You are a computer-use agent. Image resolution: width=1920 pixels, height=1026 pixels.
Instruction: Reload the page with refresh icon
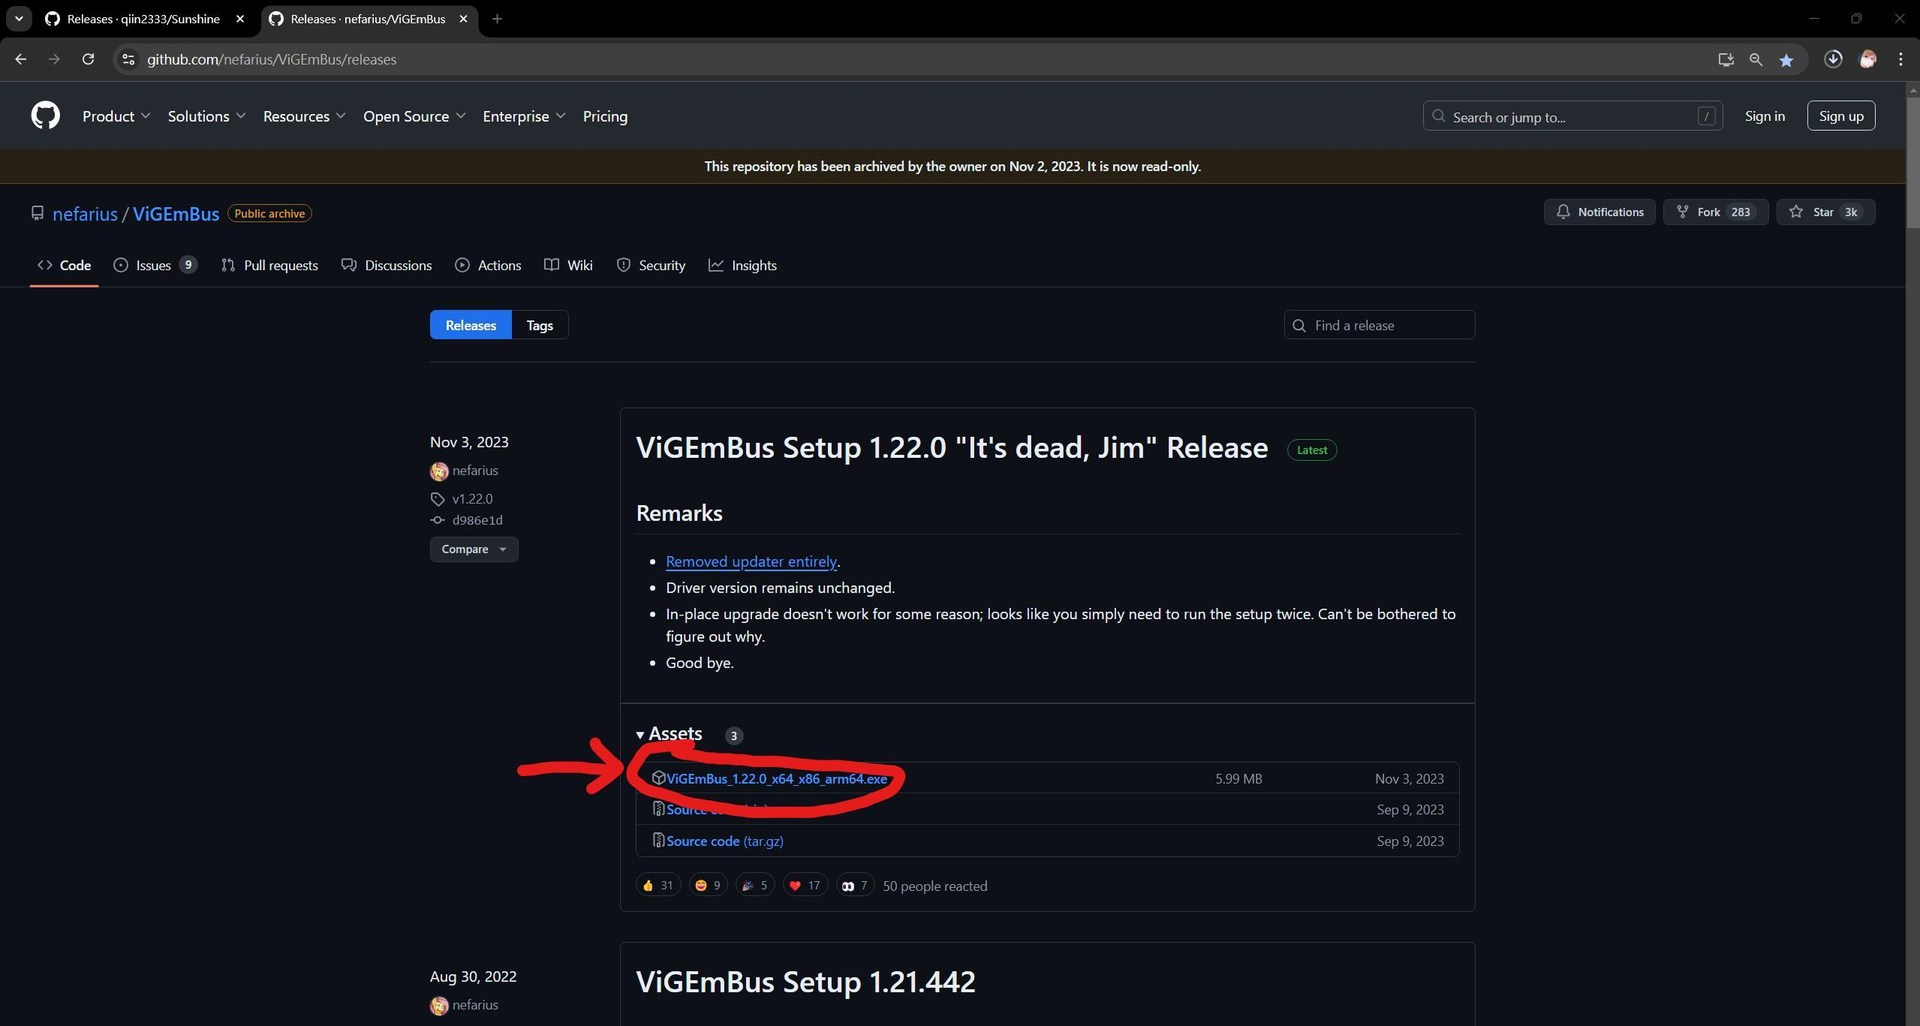(88, 60)
